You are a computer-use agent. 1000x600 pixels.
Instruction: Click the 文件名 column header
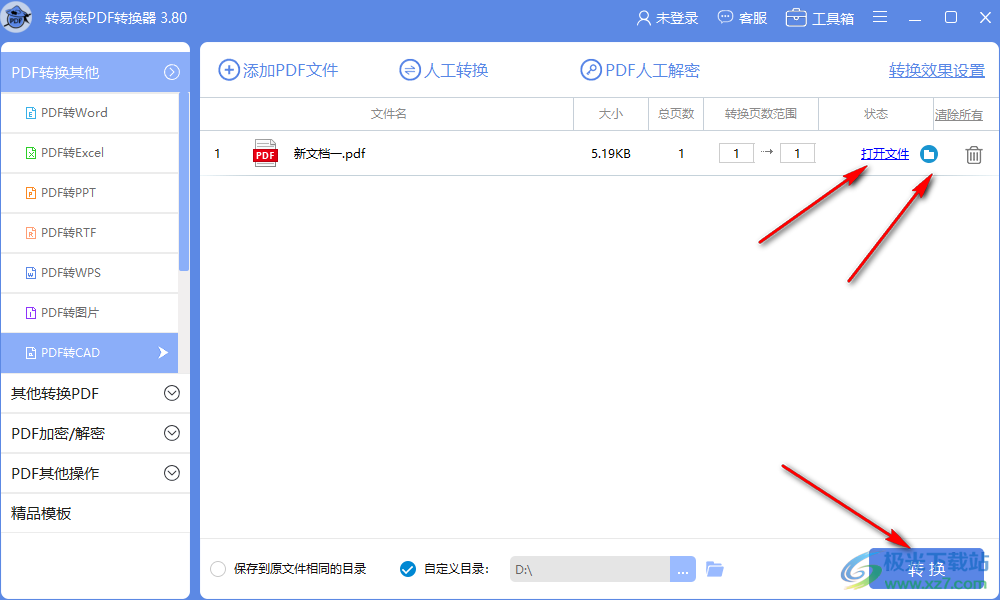pos(388,114)
